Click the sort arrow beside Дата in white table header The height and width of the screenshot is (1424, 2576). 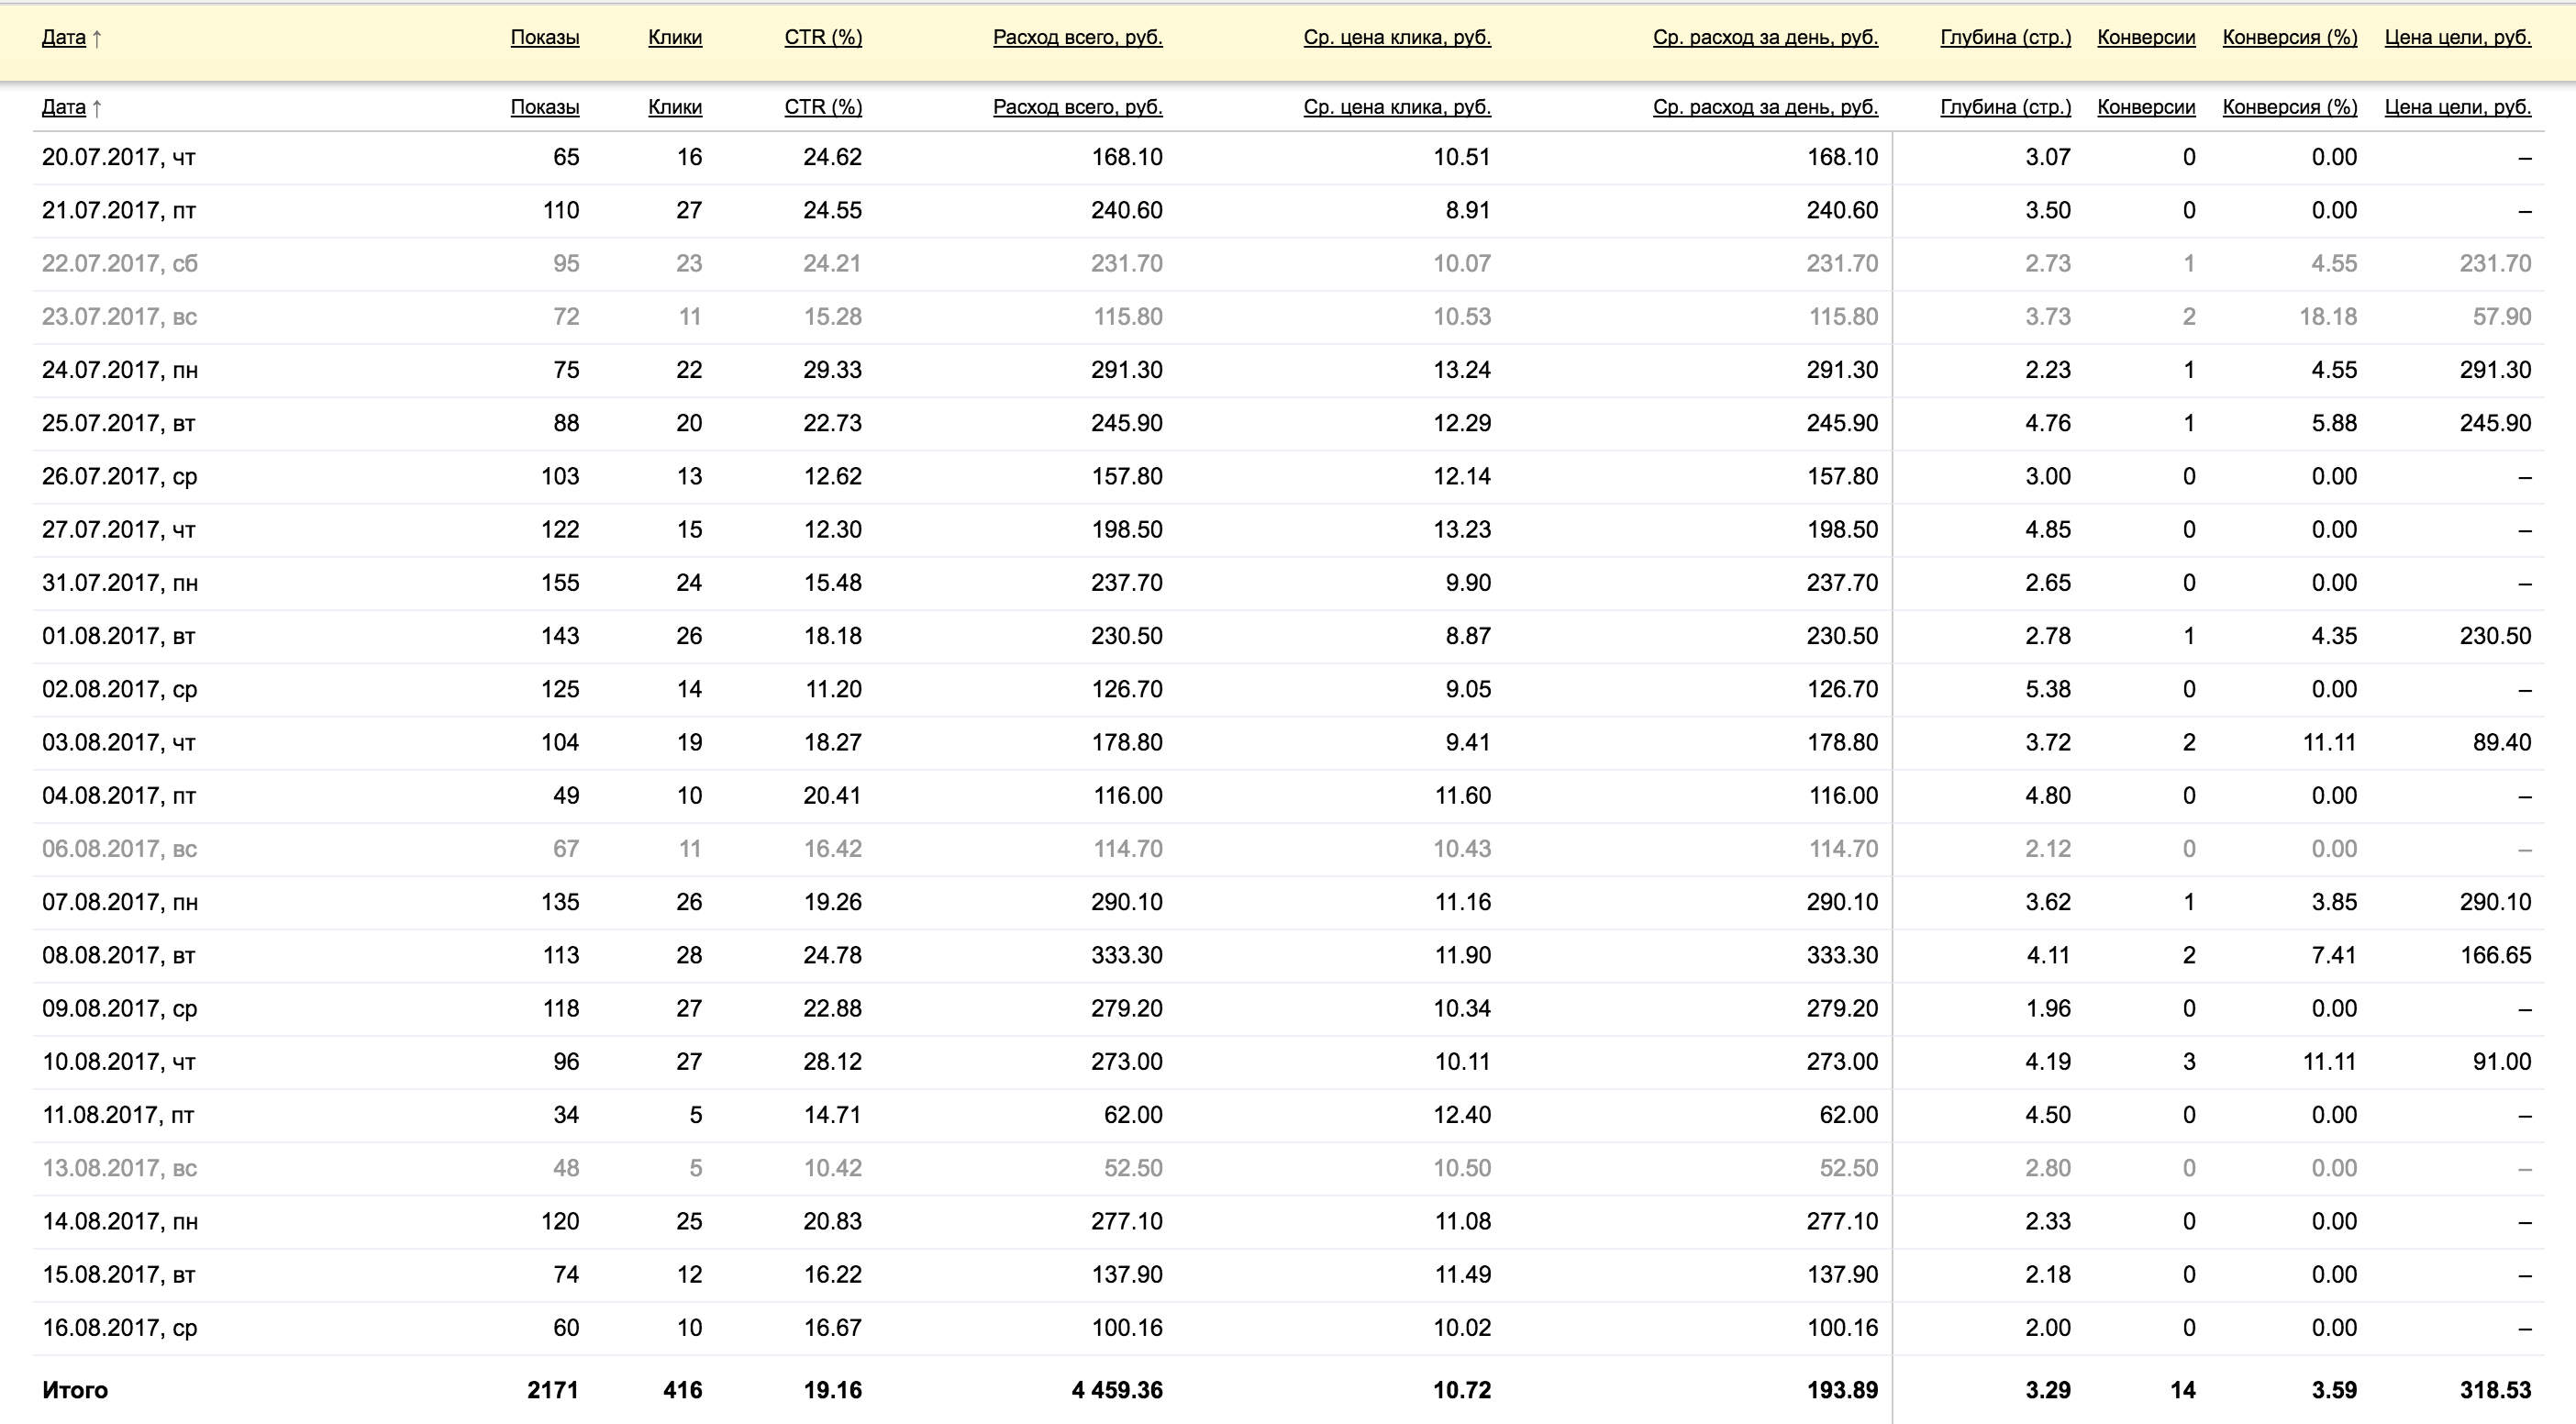(97, 108)
